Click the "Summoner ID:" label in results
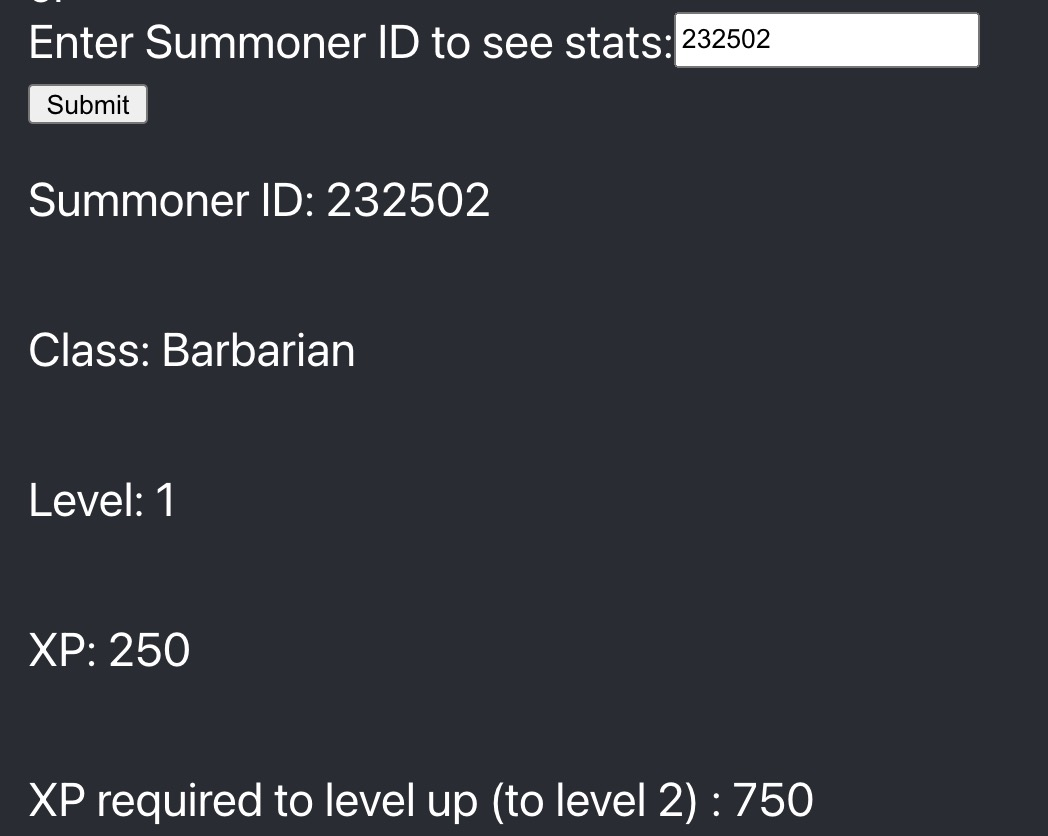This screenshot has height=836, width=1048. point(172,200)
